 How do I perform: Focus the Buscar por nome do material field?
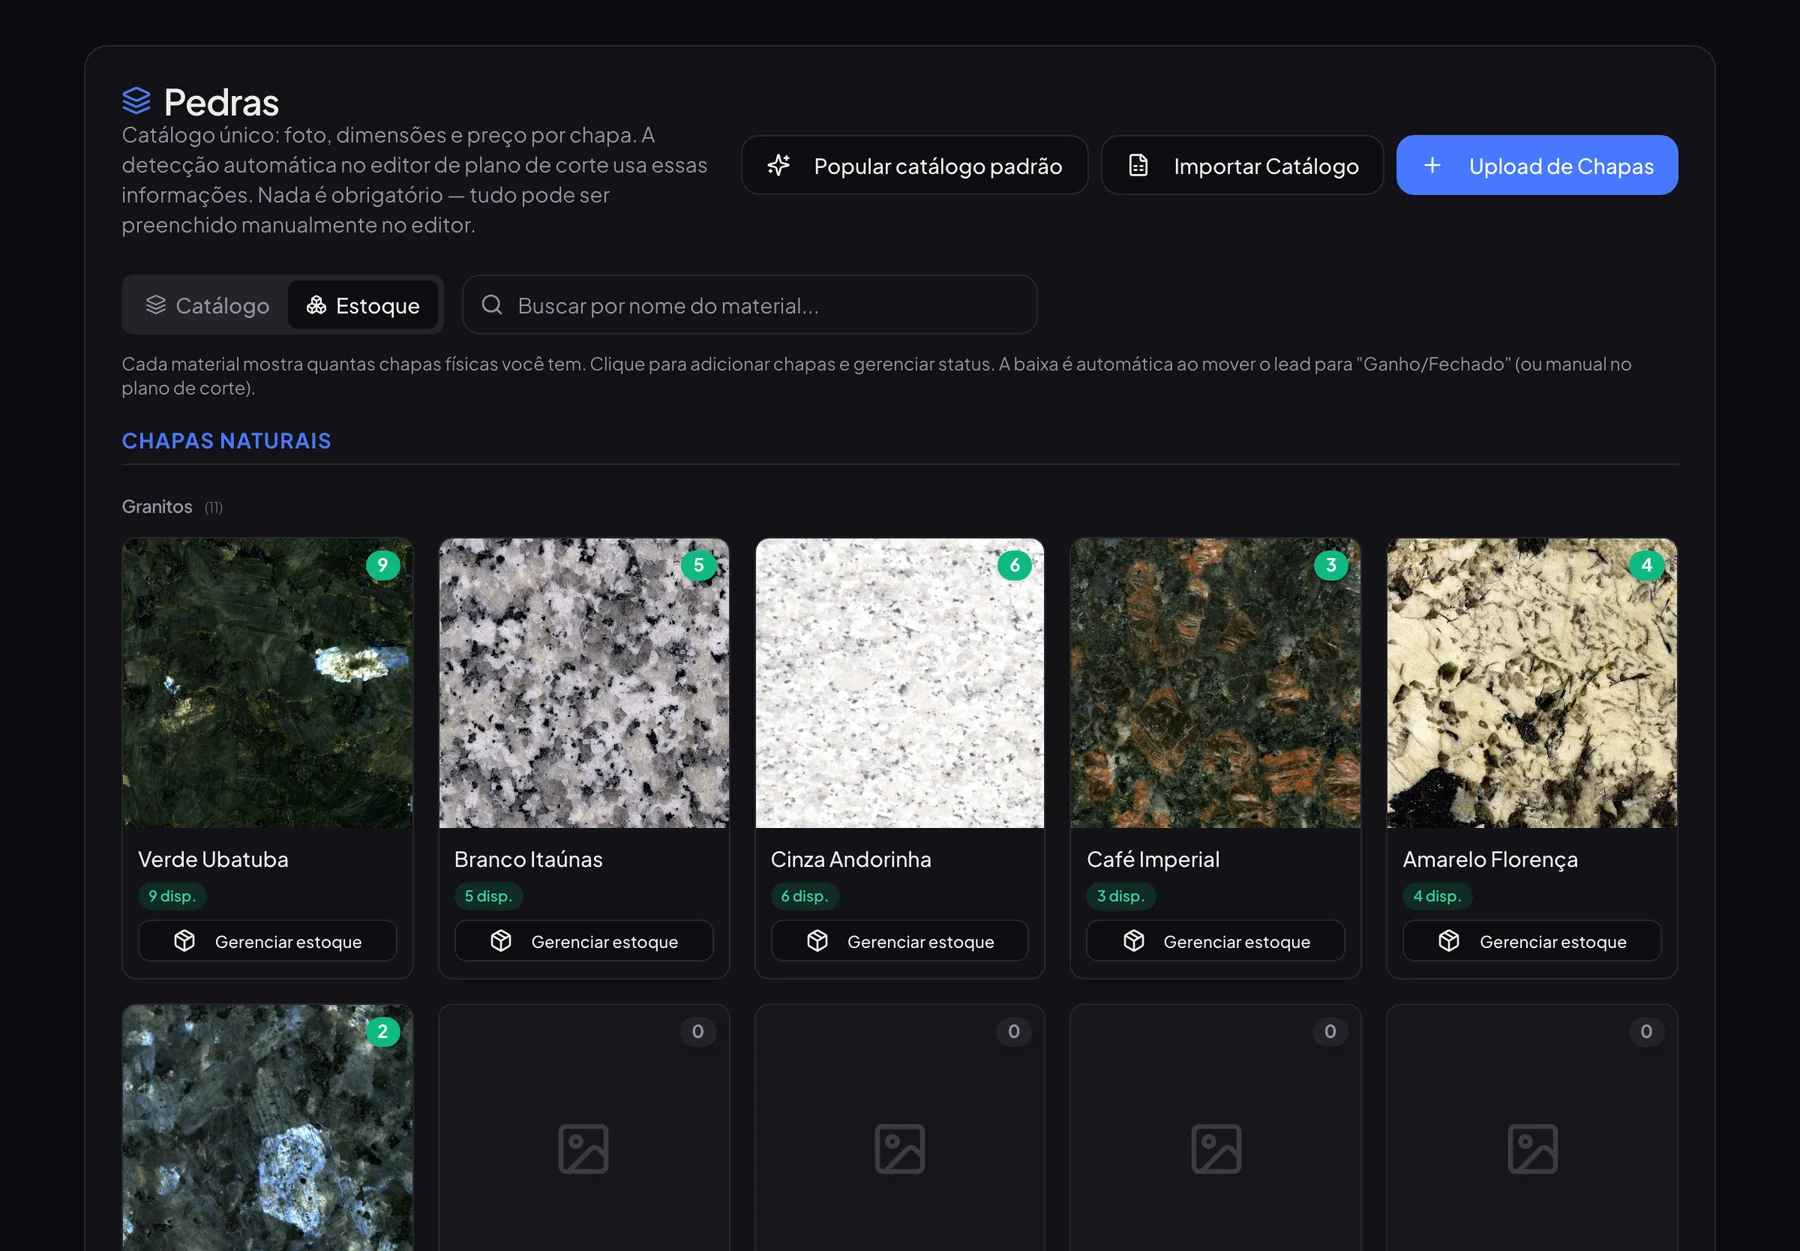750,305
